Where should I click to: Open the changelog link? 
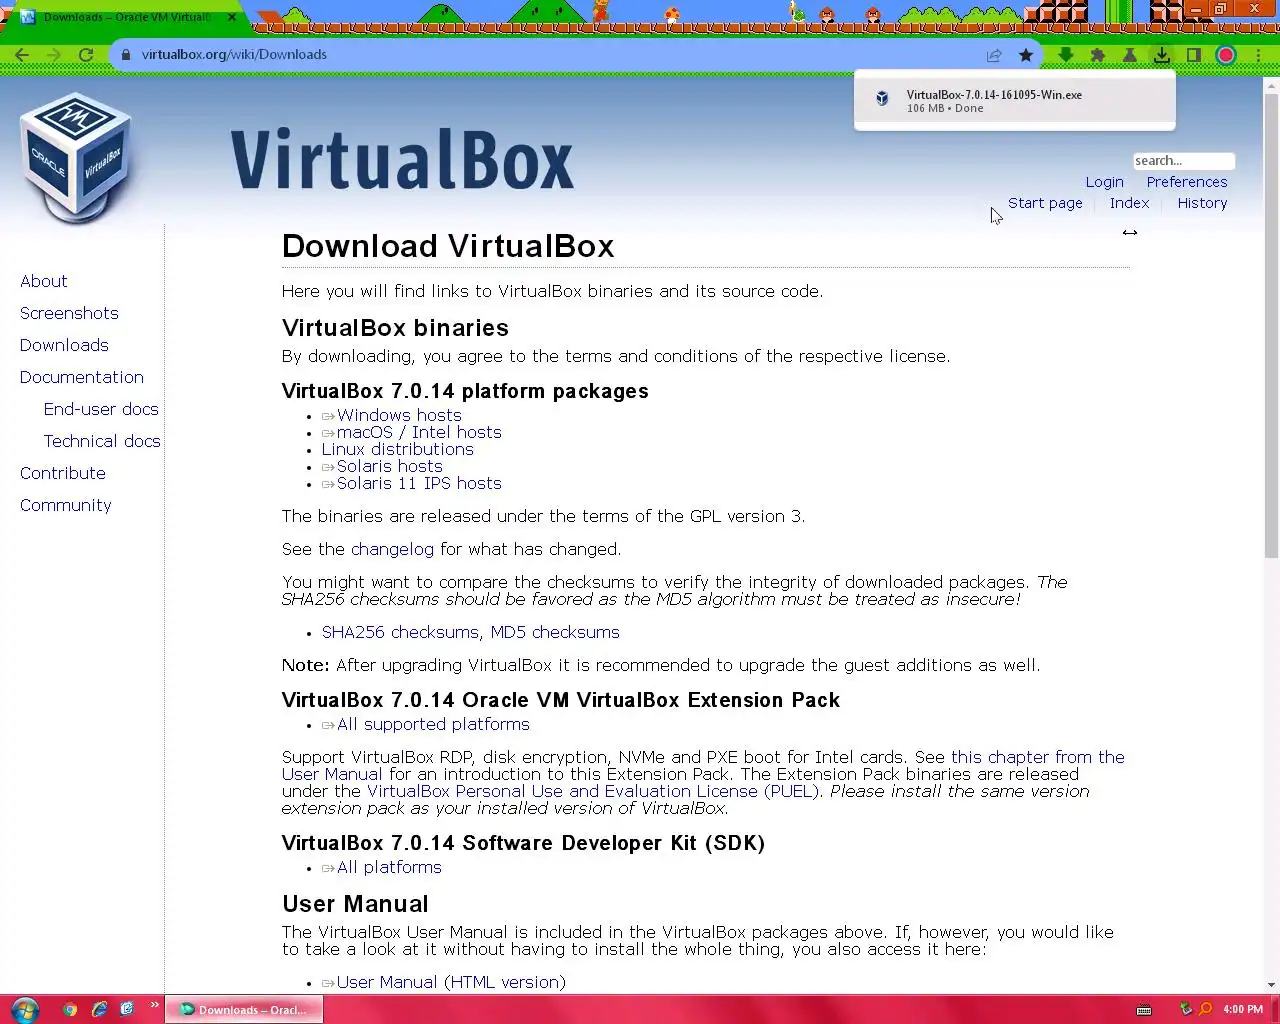(x=392, y=549)
